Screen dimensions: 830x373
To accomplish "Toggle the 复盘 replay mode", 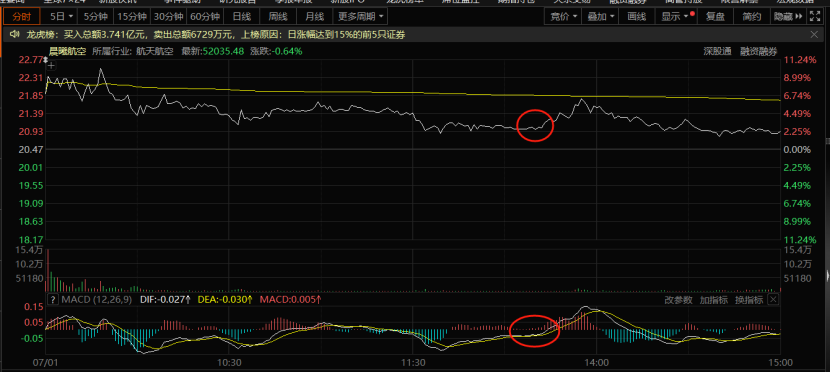I will tap(715, 17).
